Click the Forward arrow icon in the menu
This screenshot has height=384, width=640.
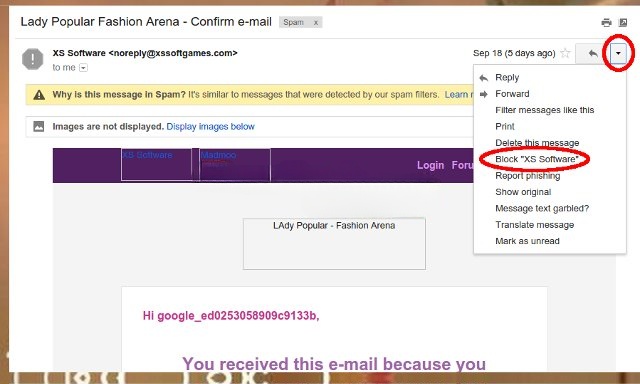click(484, 94)
